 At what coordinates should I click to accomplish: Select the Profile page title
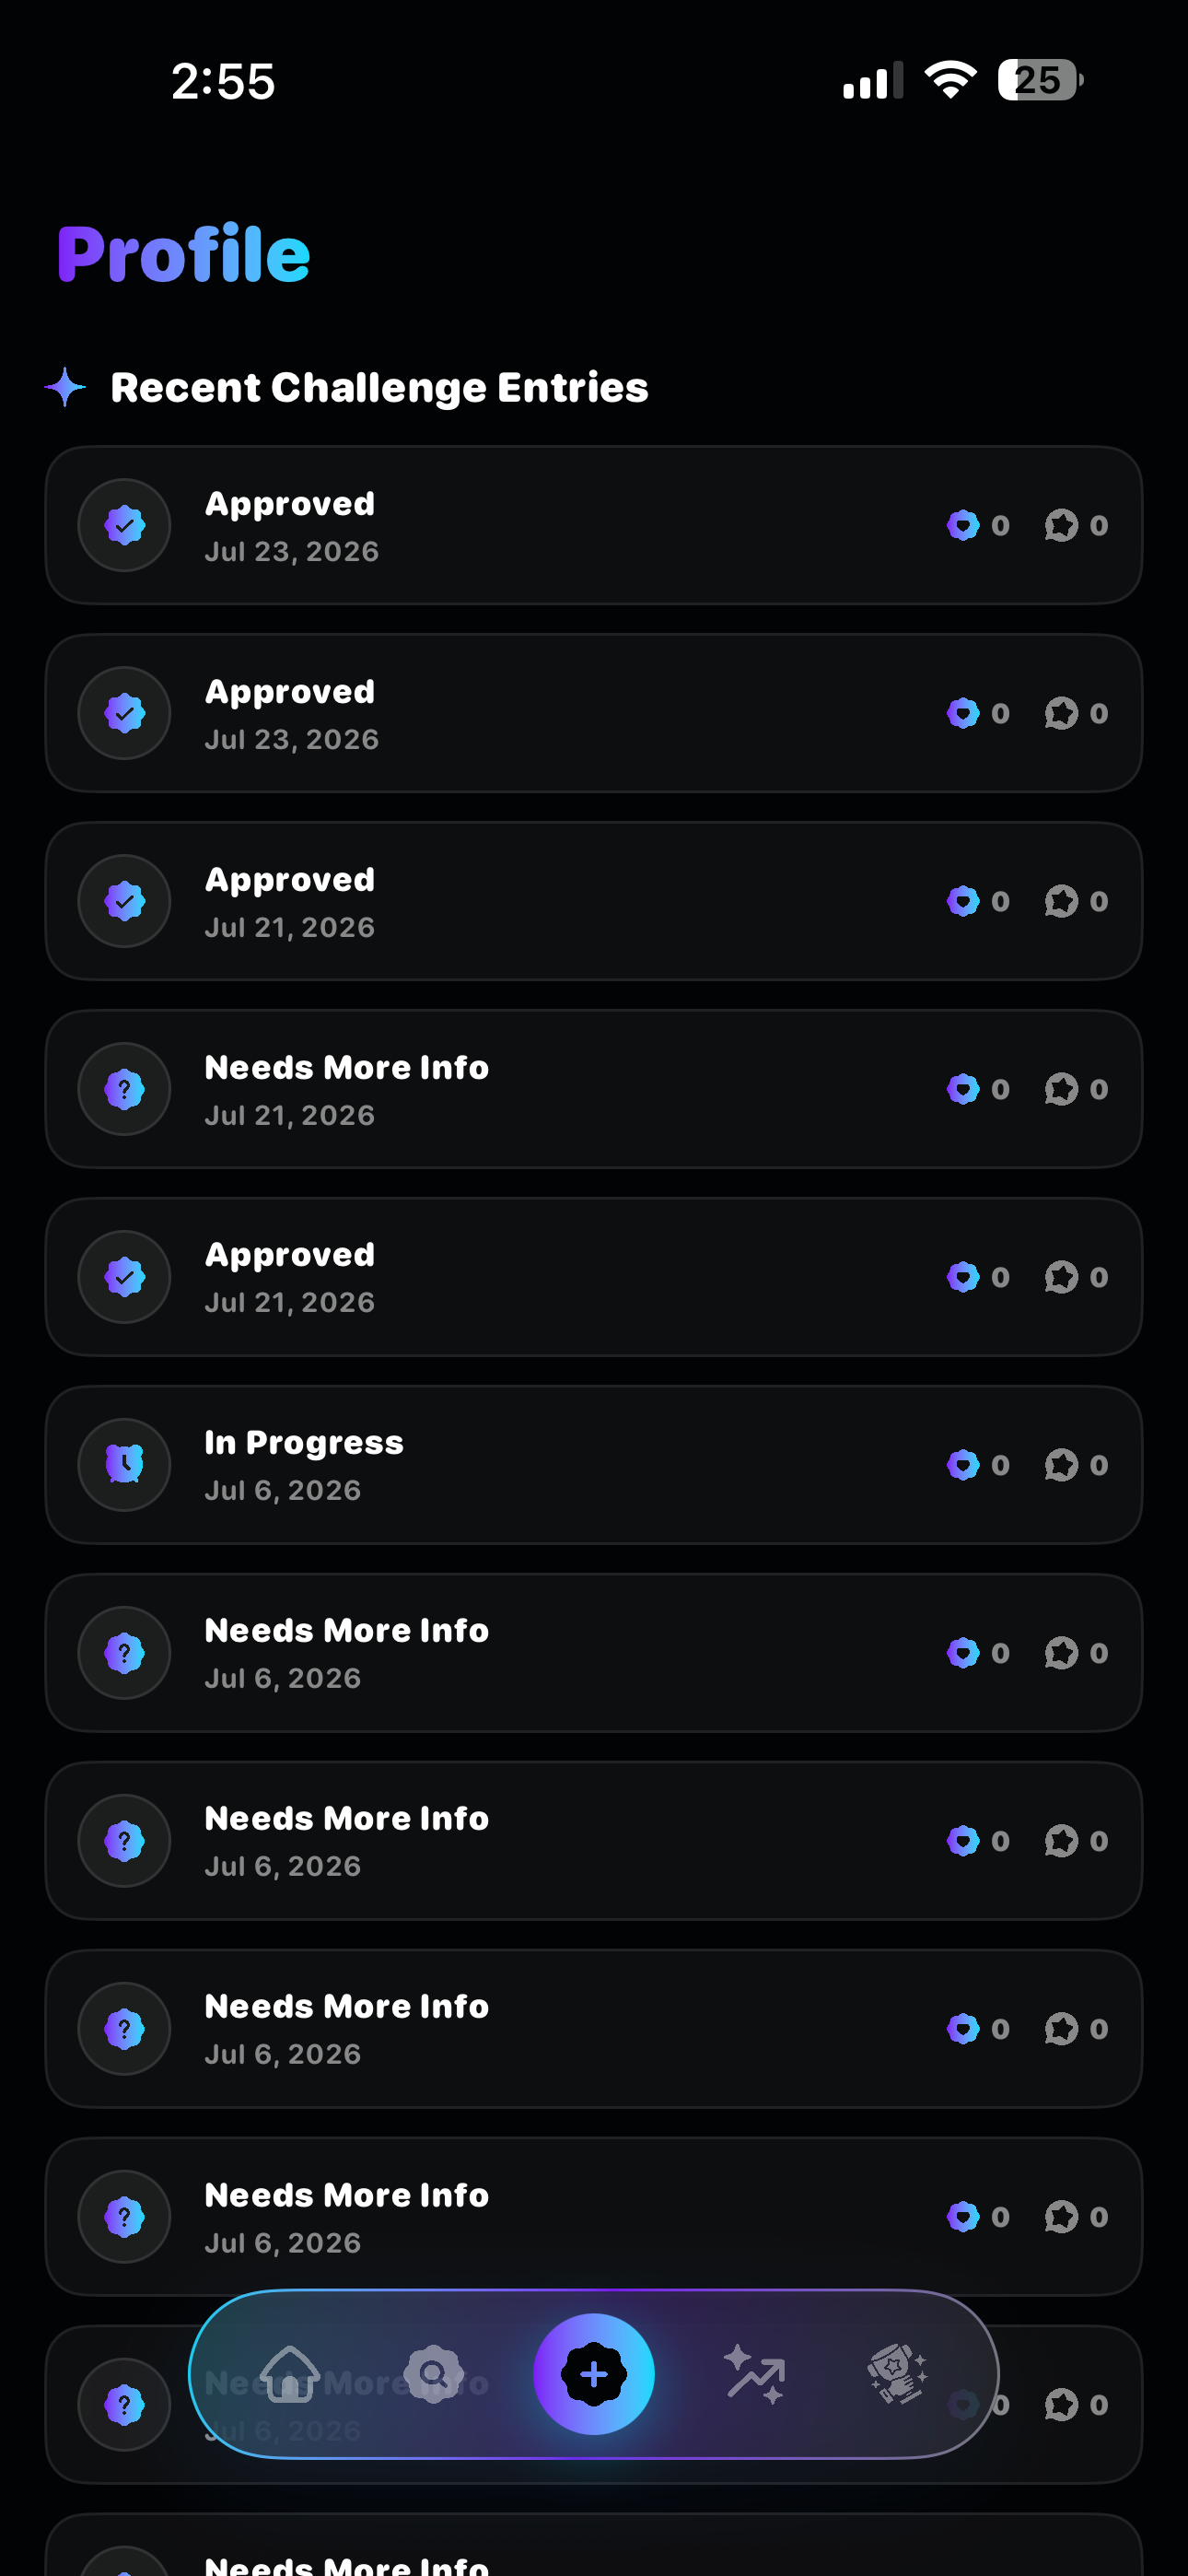point(184,254)
